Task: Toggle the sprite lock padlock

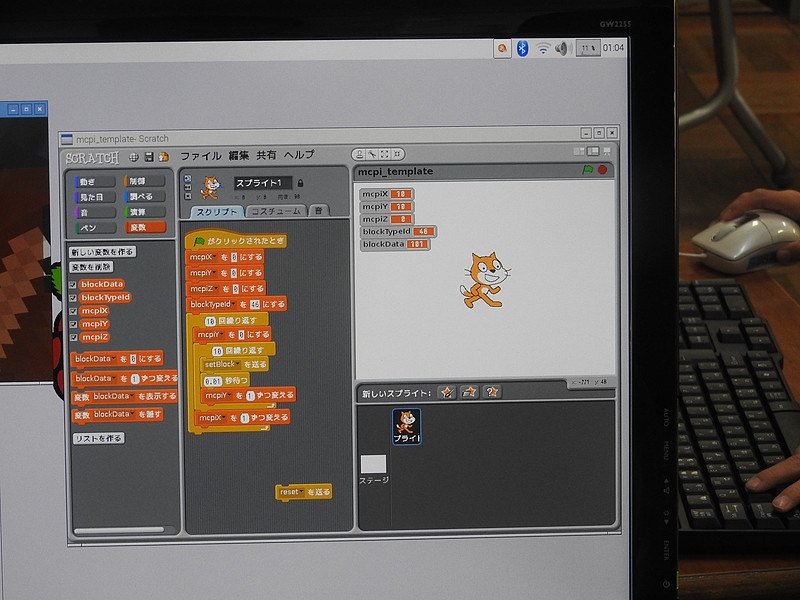Action: (x=301, y=182)
